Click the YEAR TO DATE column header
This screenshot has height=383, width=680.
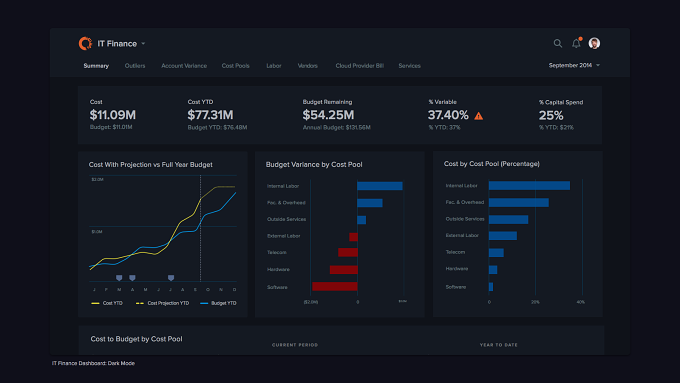[x=499, y=345]
